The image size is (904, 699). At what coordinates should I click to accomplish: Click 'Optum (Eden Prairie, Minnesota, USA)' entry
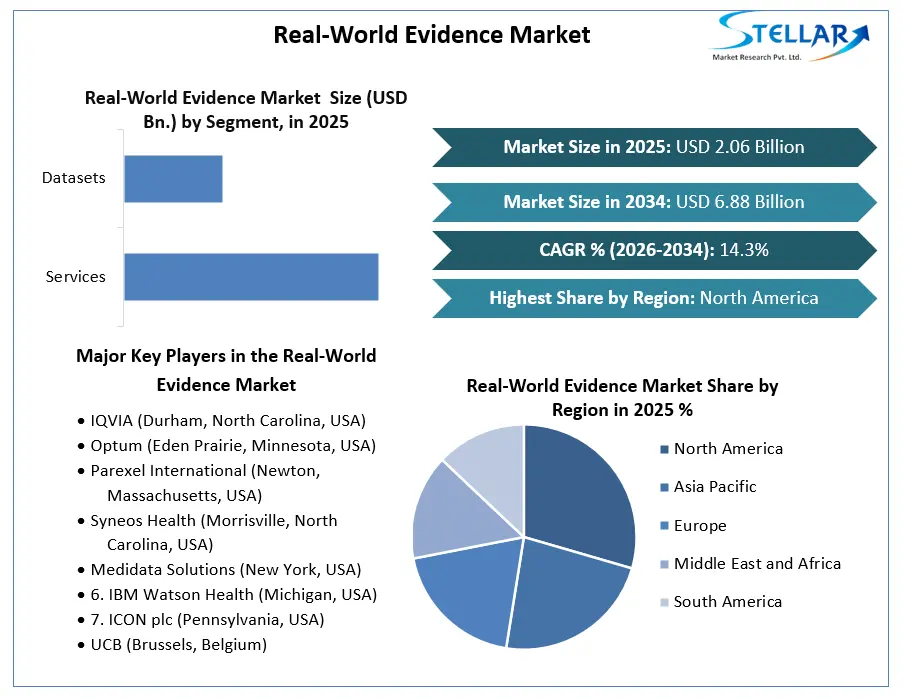227,446
